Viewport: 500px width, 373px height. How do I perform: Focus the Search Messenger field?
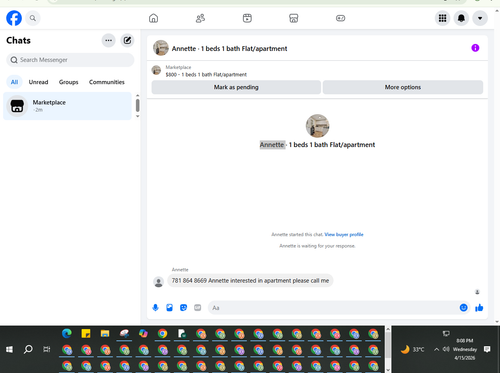click(70, 60)
